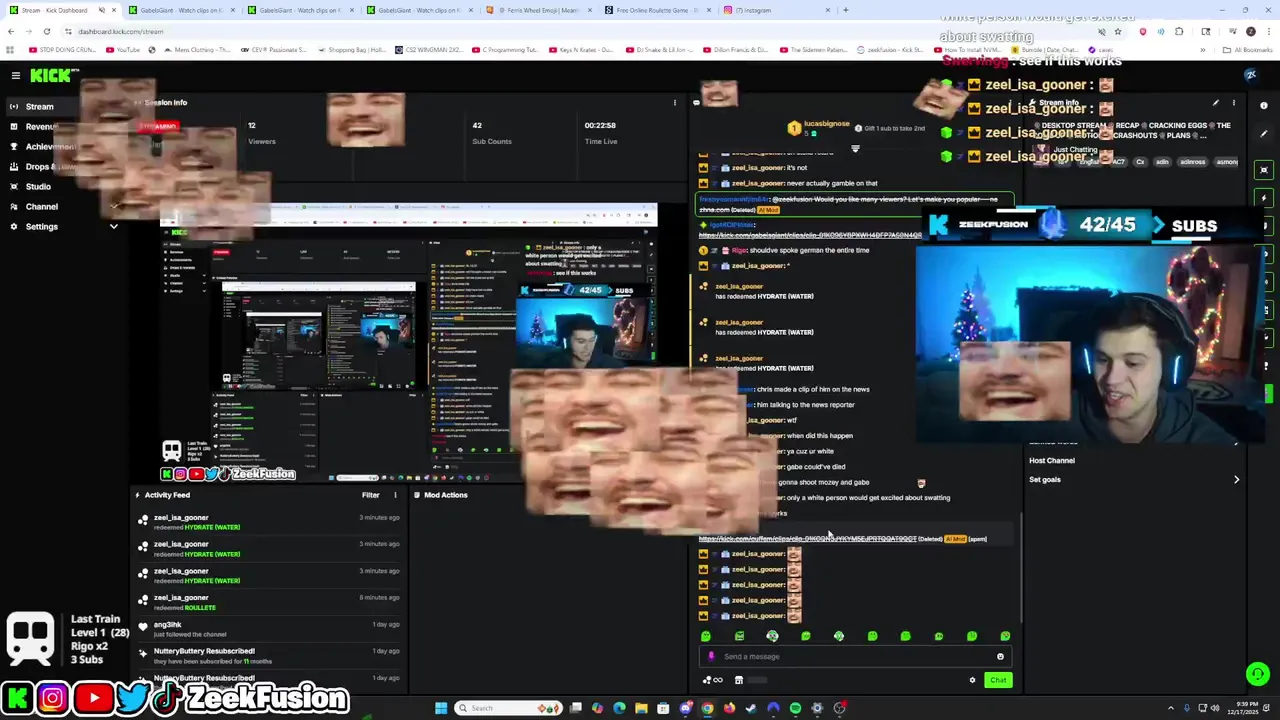1280x720 pixels.
Task: Reload the dashboard page
Action: 46,31
